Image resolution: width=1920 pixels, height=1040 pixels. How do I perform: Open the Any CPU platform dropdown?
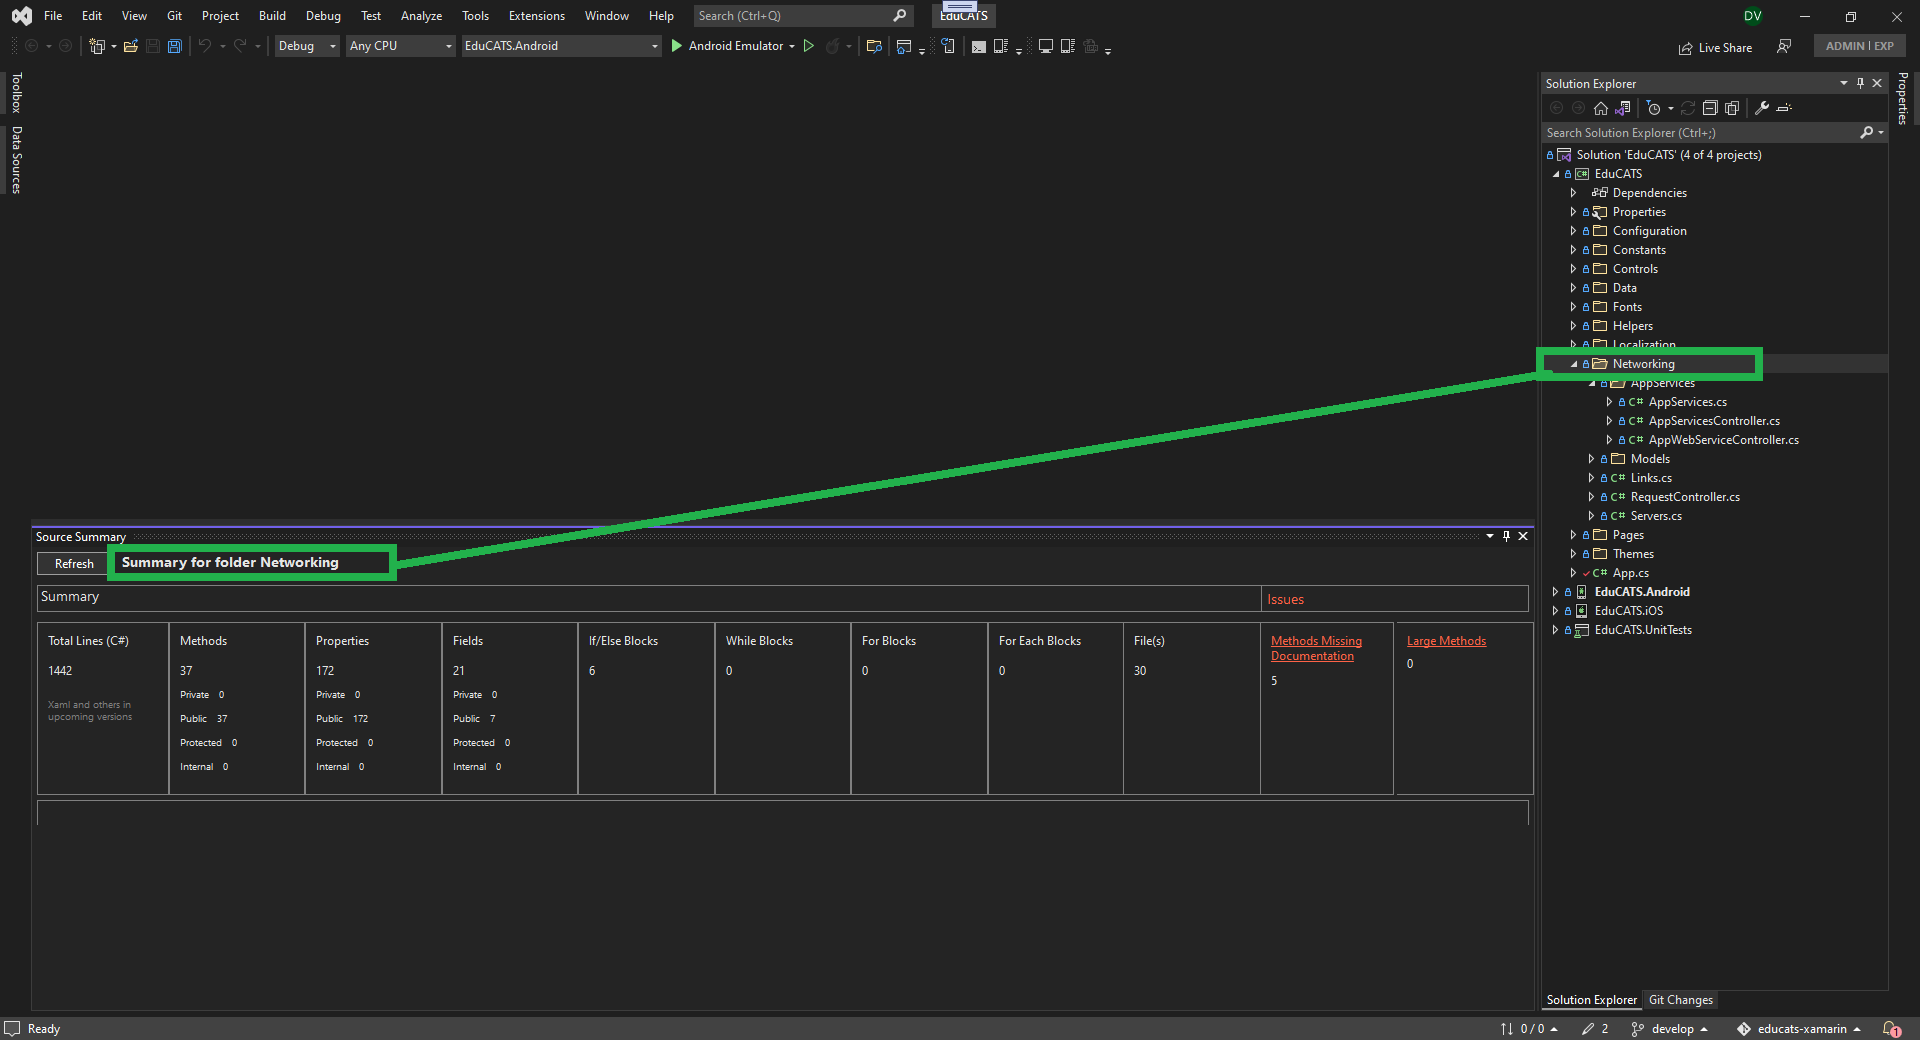[x=401, y=46]
